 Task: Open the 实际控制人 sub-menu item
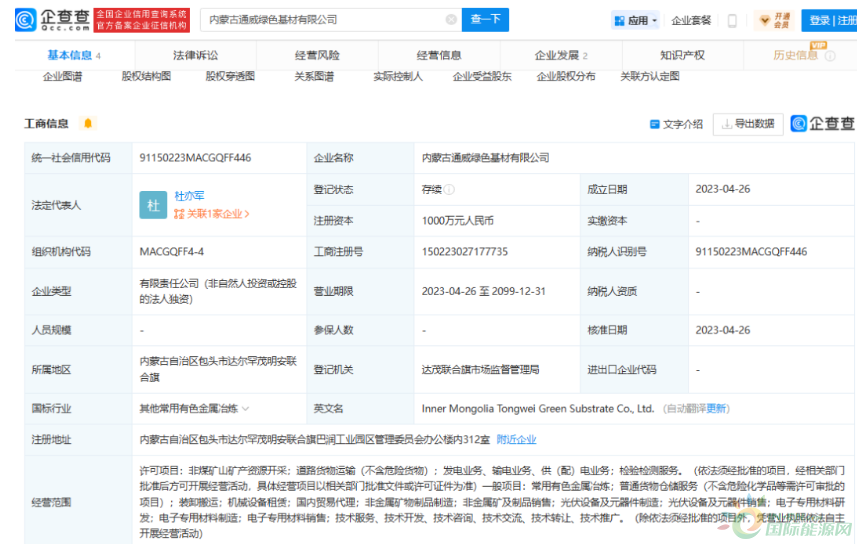click(x=398, y=77)
